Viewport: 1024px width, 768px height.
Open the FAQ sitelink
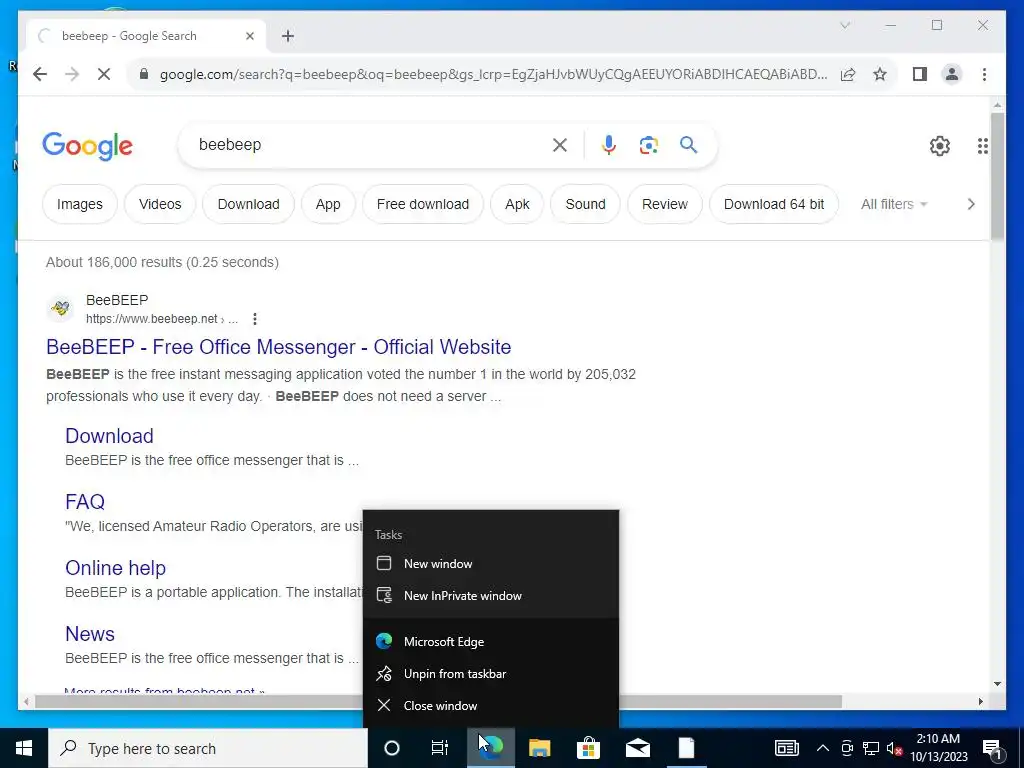(85, 502)
